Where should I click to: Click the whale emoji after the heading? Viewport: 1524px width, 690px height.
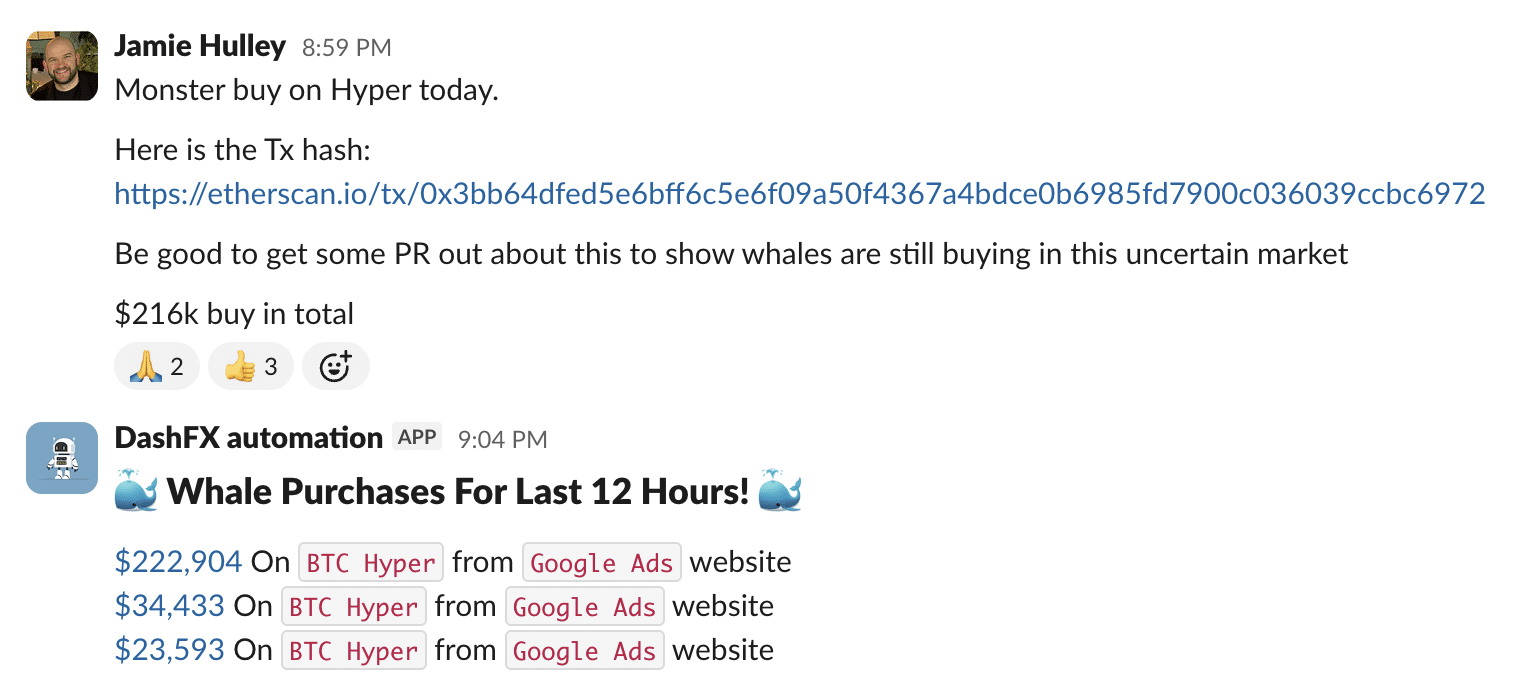(x=780, y=493)
